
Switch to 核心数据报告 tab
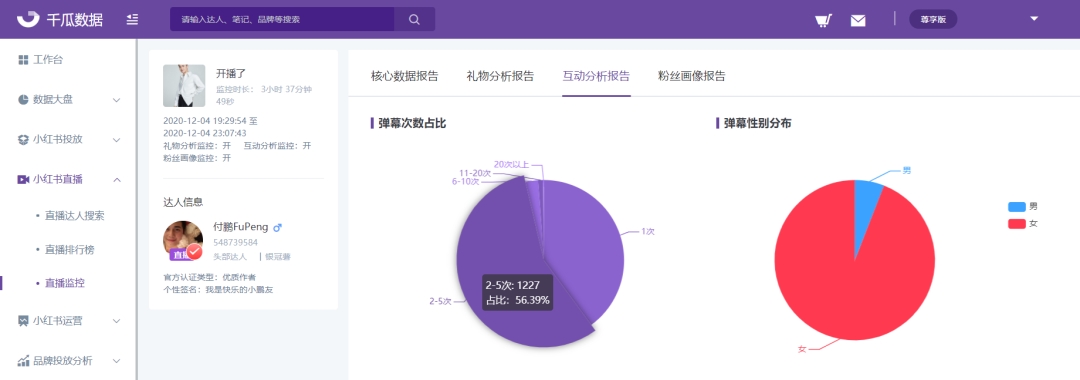(x=404, y=76)
